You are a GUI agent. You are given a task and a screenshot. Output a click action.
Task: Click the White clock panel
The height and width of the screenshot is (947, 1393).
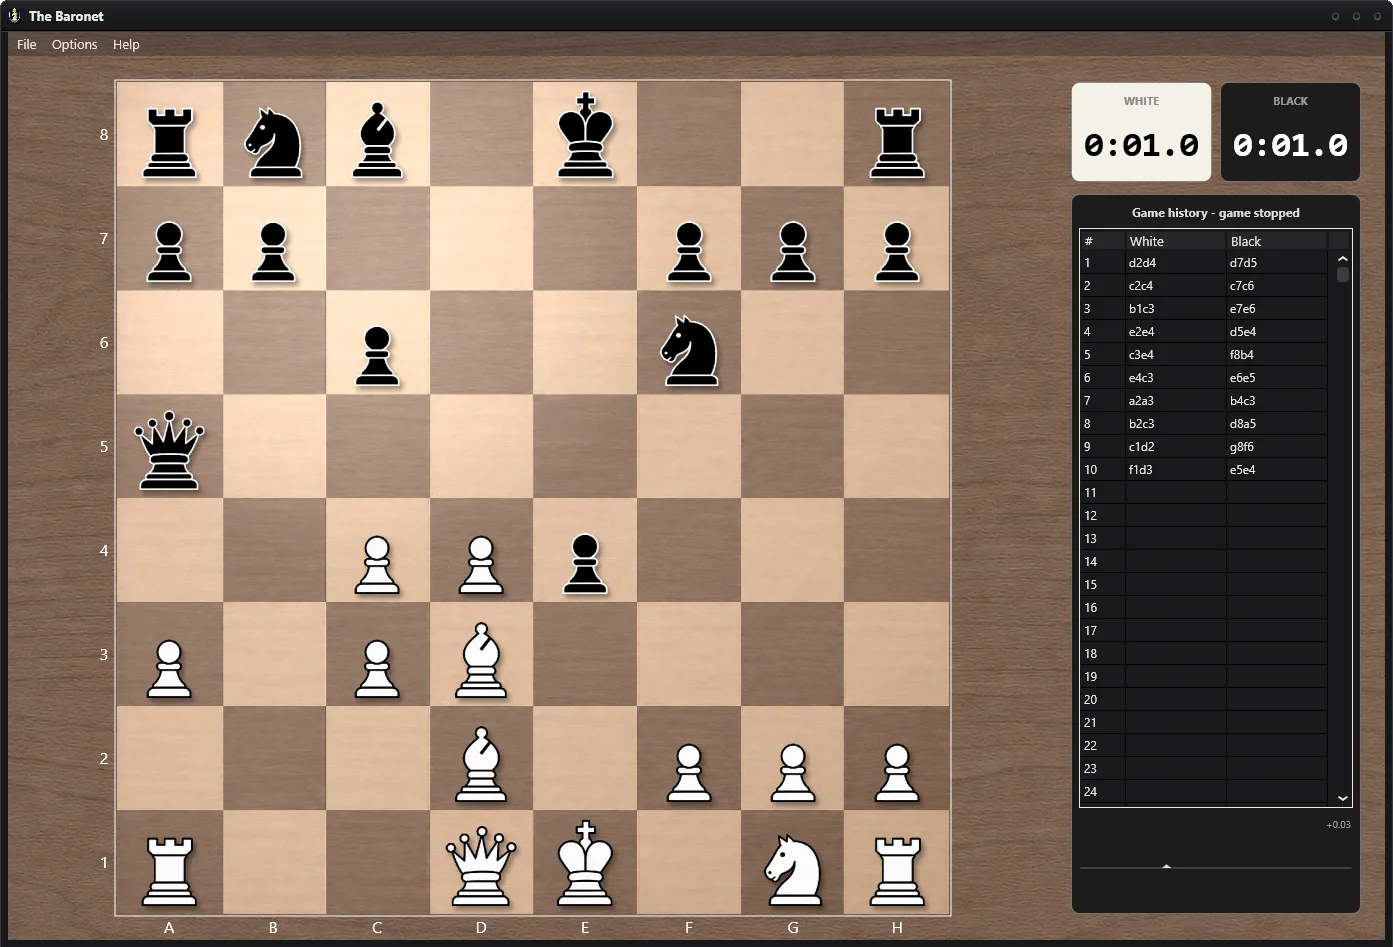point(1141,132)
